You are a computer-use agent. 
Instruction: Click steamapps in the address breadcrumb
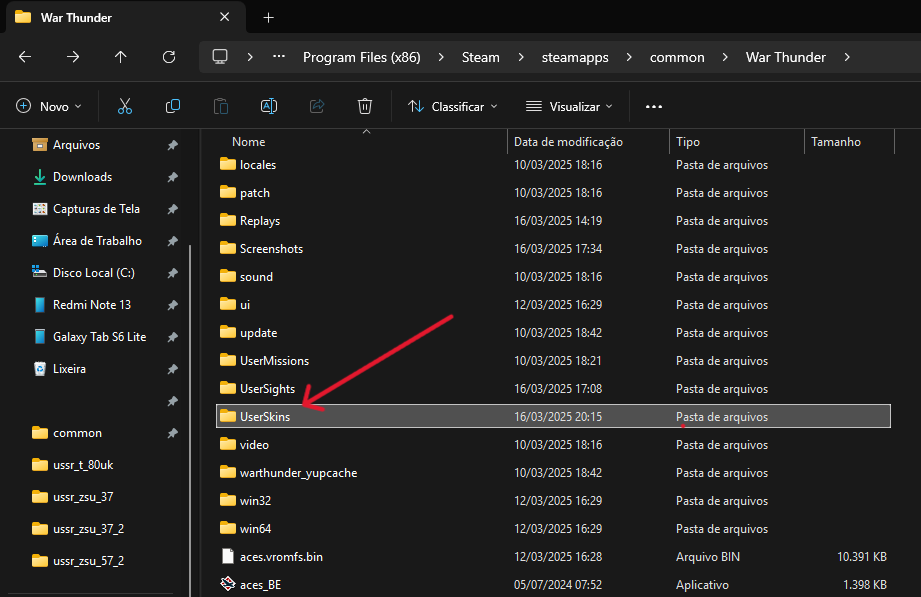pos(575,57)
